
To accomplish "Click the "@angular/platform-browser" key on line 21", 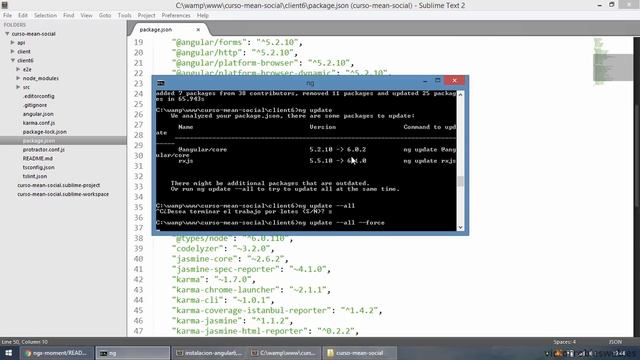I will [x=235, y=63].
